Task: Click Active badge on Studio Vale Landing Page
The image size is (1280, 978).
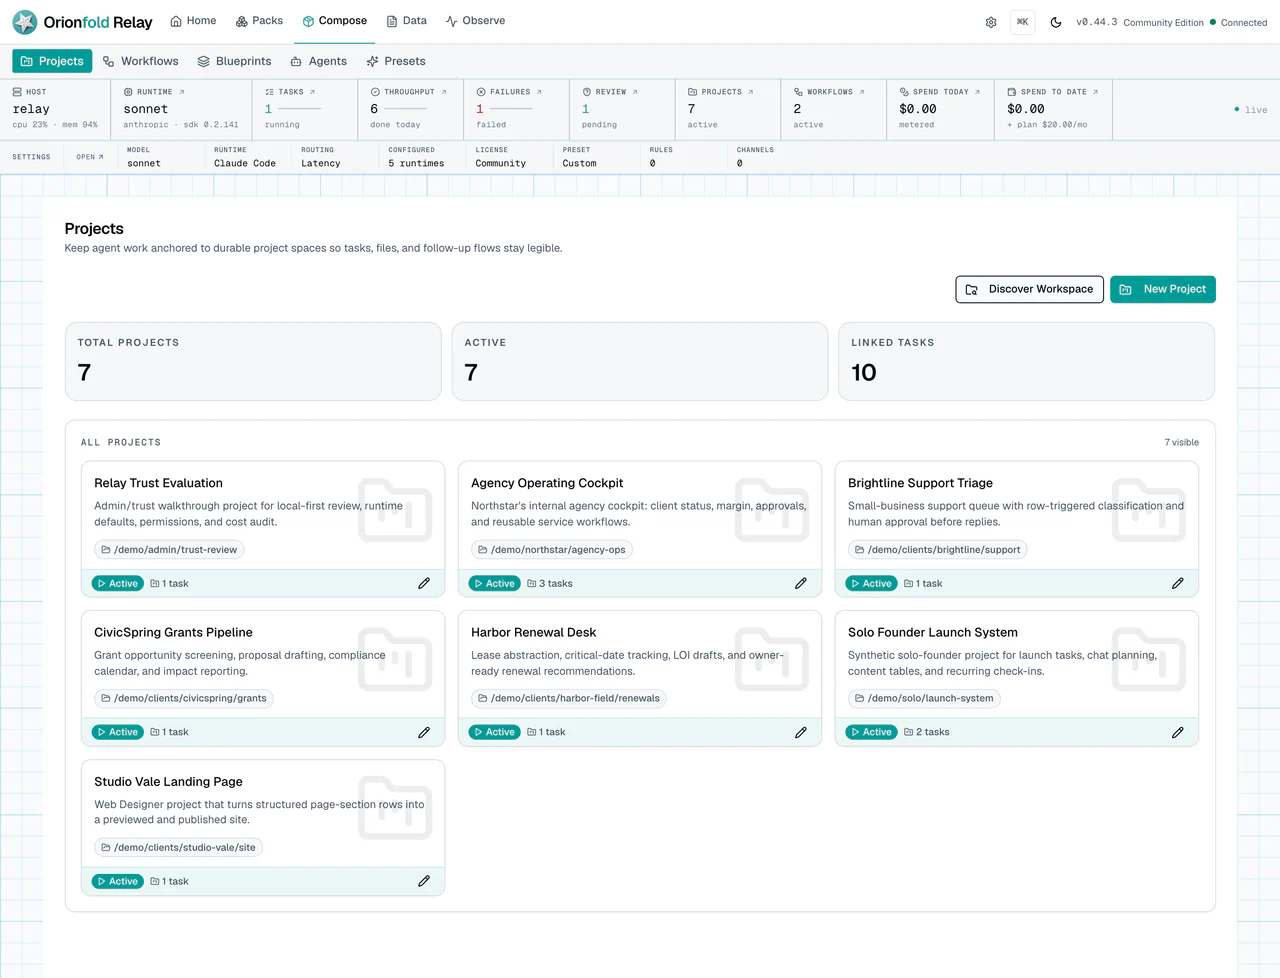Action: [x=118, y=881]
